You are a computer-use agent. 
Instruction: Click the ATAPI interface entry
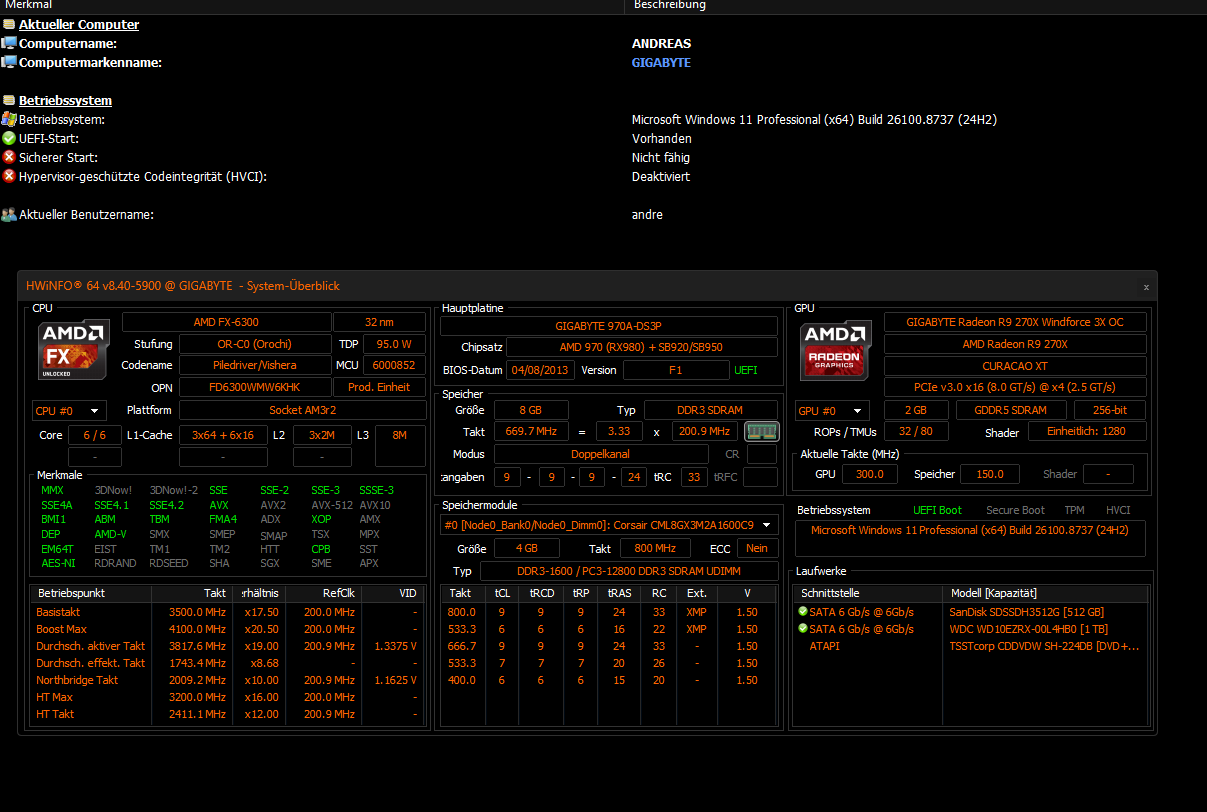[824, 646]
